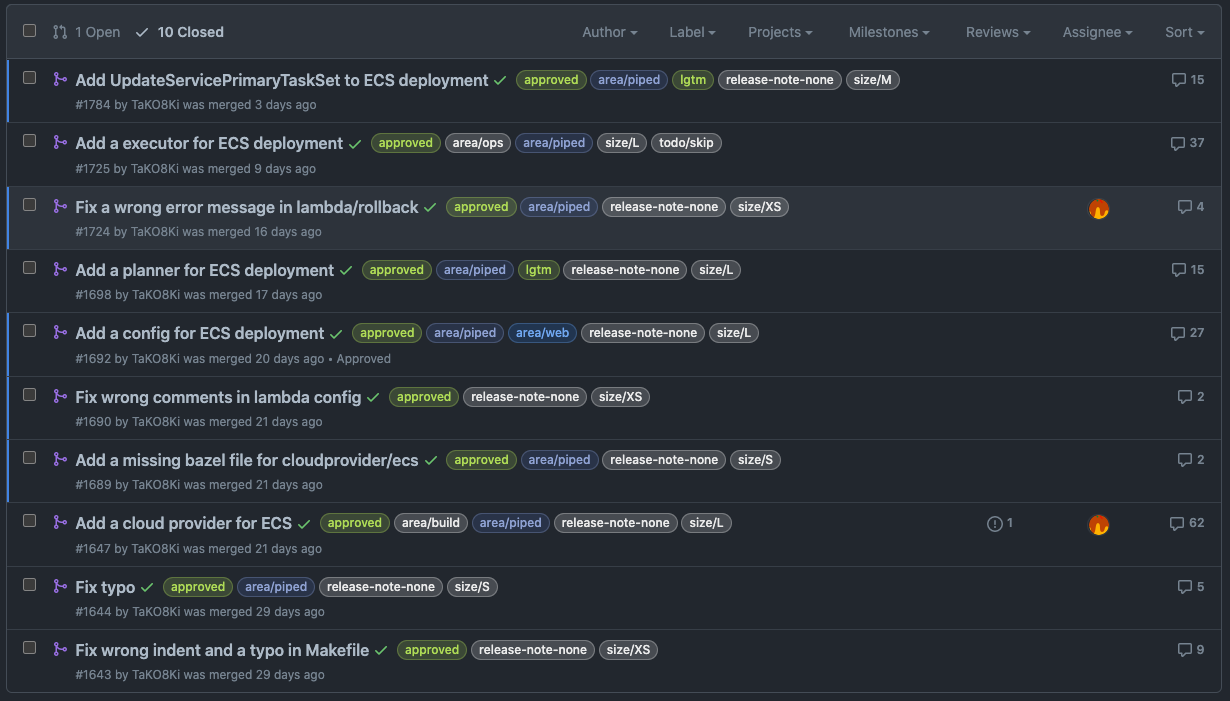Click assignee avatar on lambda/rollback PR row
Image resolution: width=1230 pixels, height=701 pixels.
pos(1099,209)
